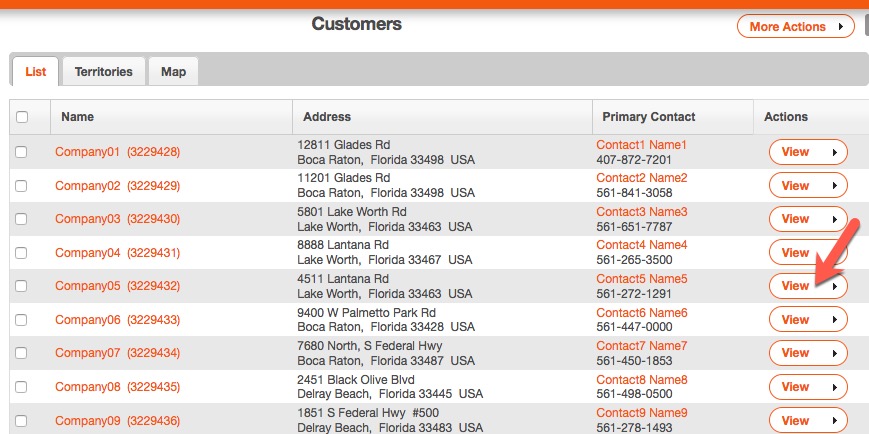
Task: Select the List tab
Action: pos(35,72)
